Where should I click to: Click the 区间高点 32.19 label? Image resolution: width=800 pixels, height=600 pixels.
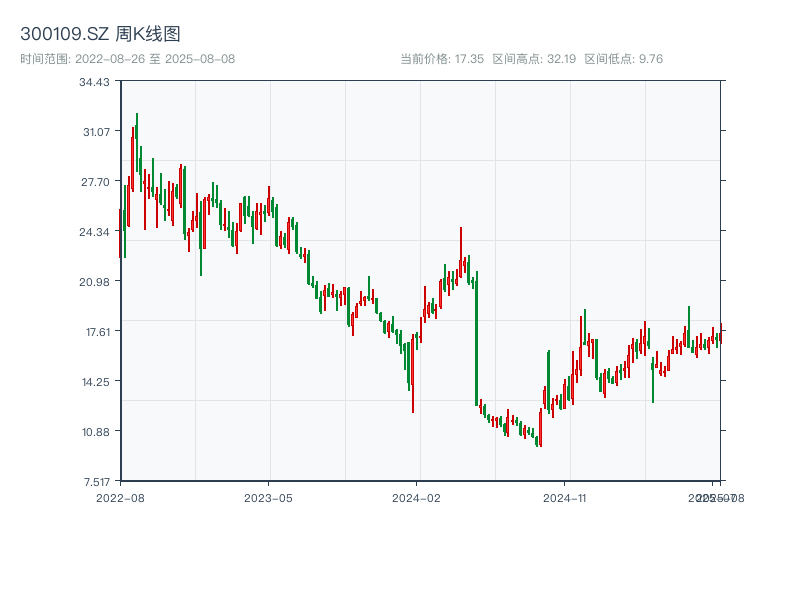click(534, 59)
